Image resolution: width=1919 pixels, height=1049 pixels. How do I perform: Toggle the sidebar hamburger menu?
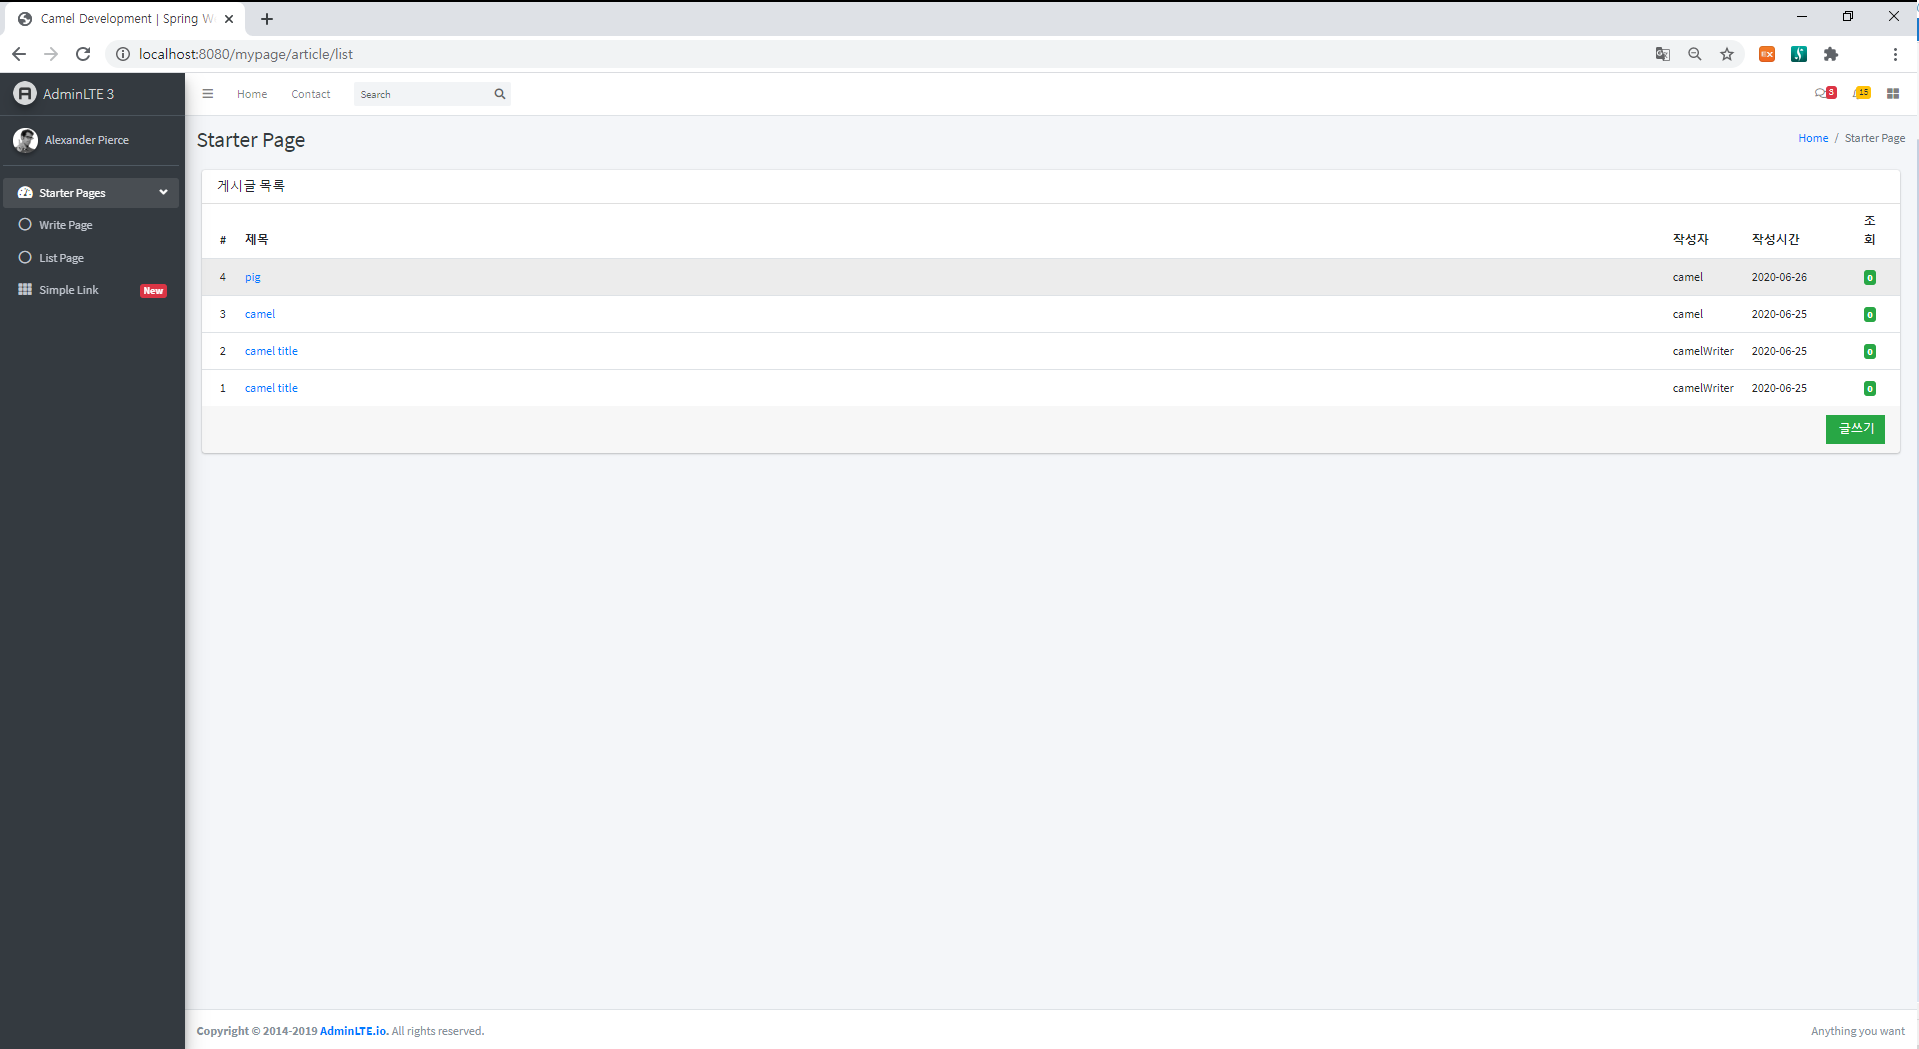(x=208, y=94)
